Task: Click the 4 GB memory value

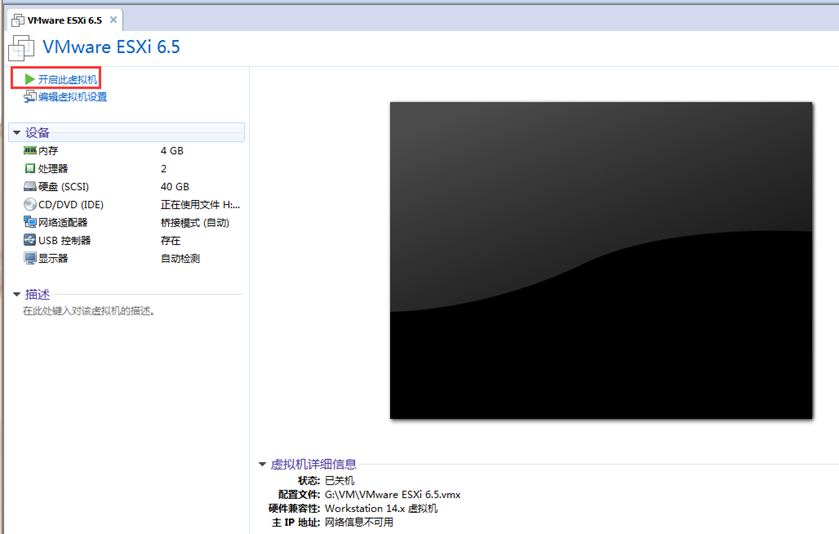Action: pos(172,151)
